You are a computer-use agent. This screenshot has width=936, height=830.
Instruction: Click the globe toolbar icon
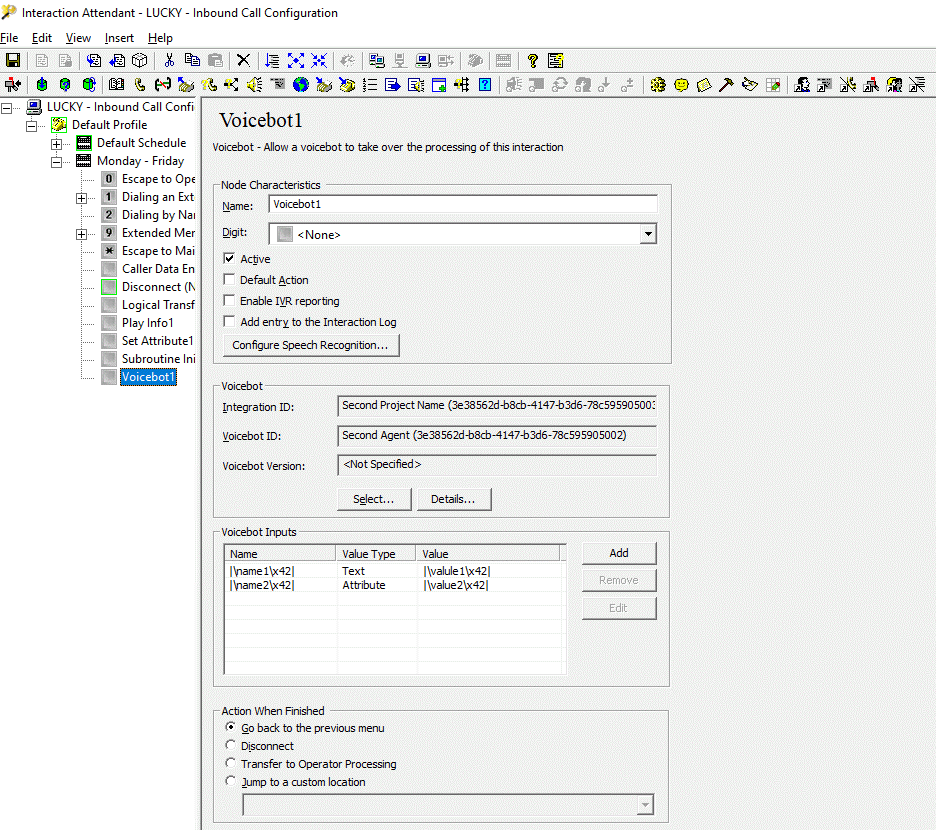point(300,85)
